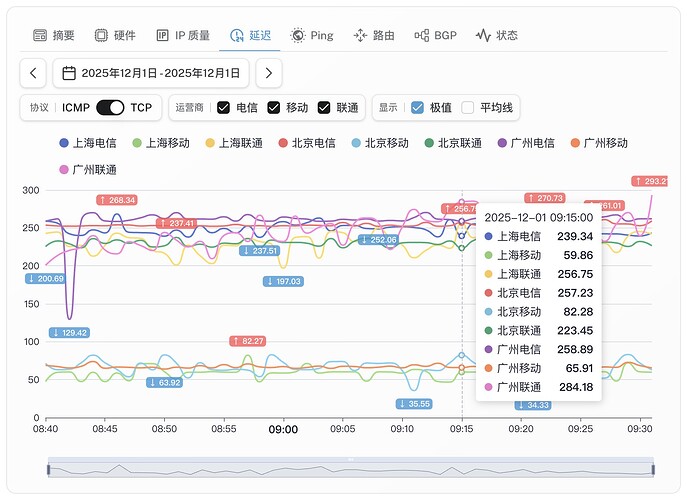The image size is (687, 500).
Task: Toggle the ICMP/TCP protocol switch
Action: tap(110, 107)
